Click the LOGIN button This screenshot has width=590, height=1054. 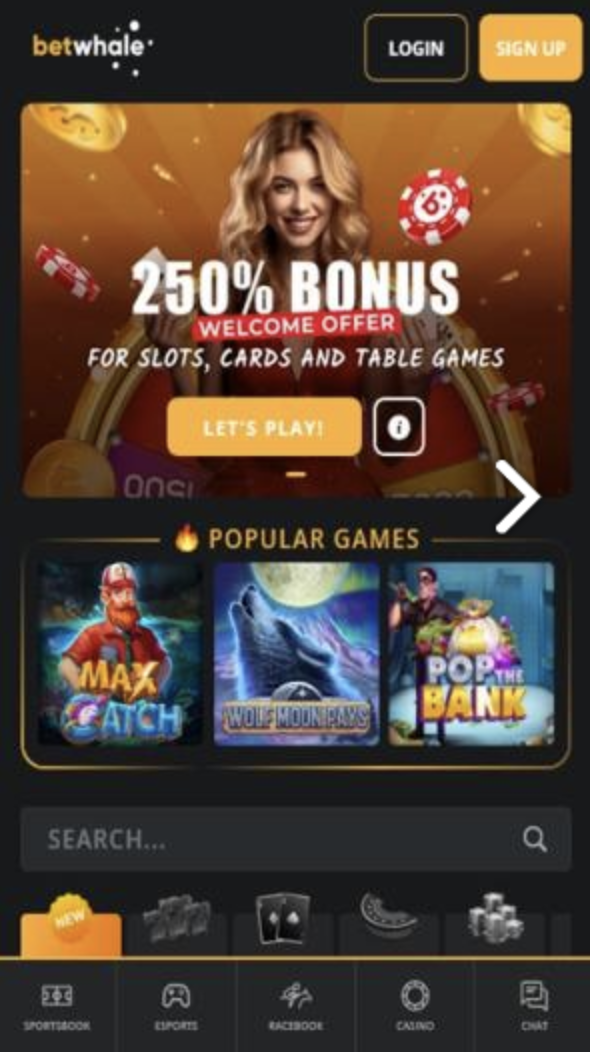click(416, 48)
